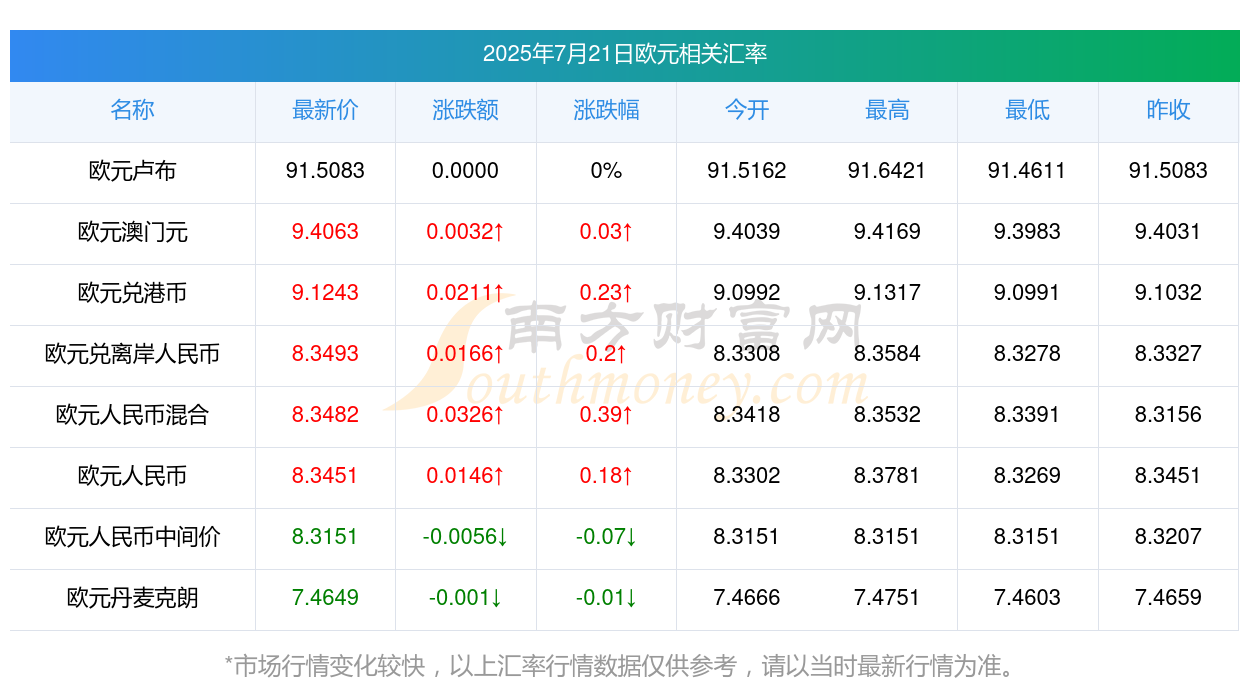Screen dimensions: 1250x698
Task: Click opening price 91.5162
Action: tap(747, 171)
